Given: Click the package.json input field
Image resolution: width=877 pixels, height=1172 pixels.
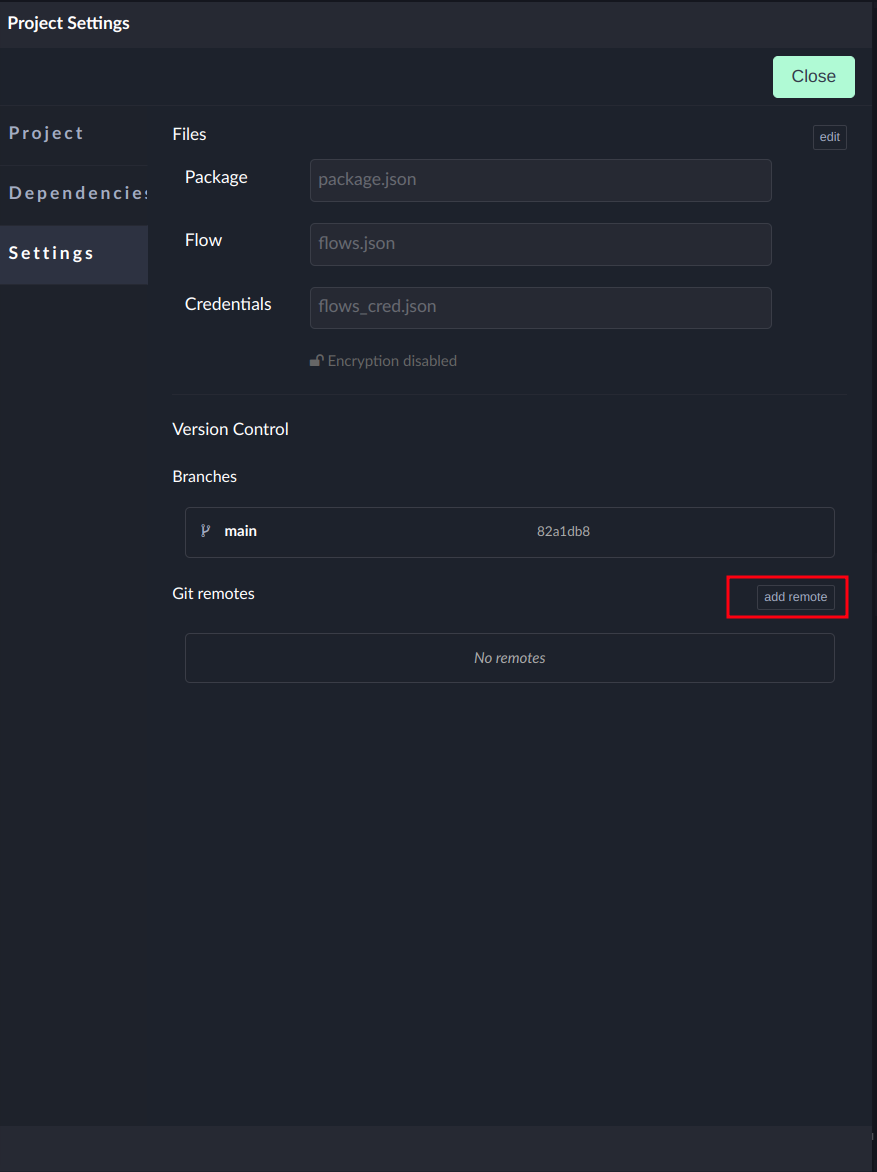Looking at the screenshot, I should [x=540, y=181].
